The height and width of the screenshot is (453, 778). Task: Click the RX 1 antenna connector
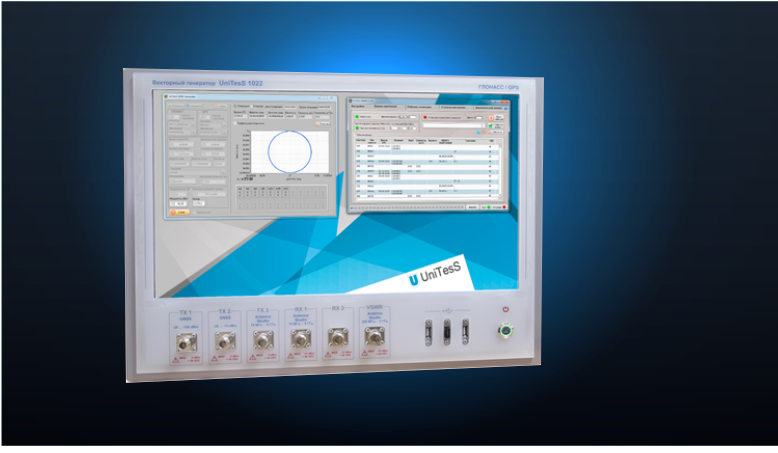[x=299, y=341]
